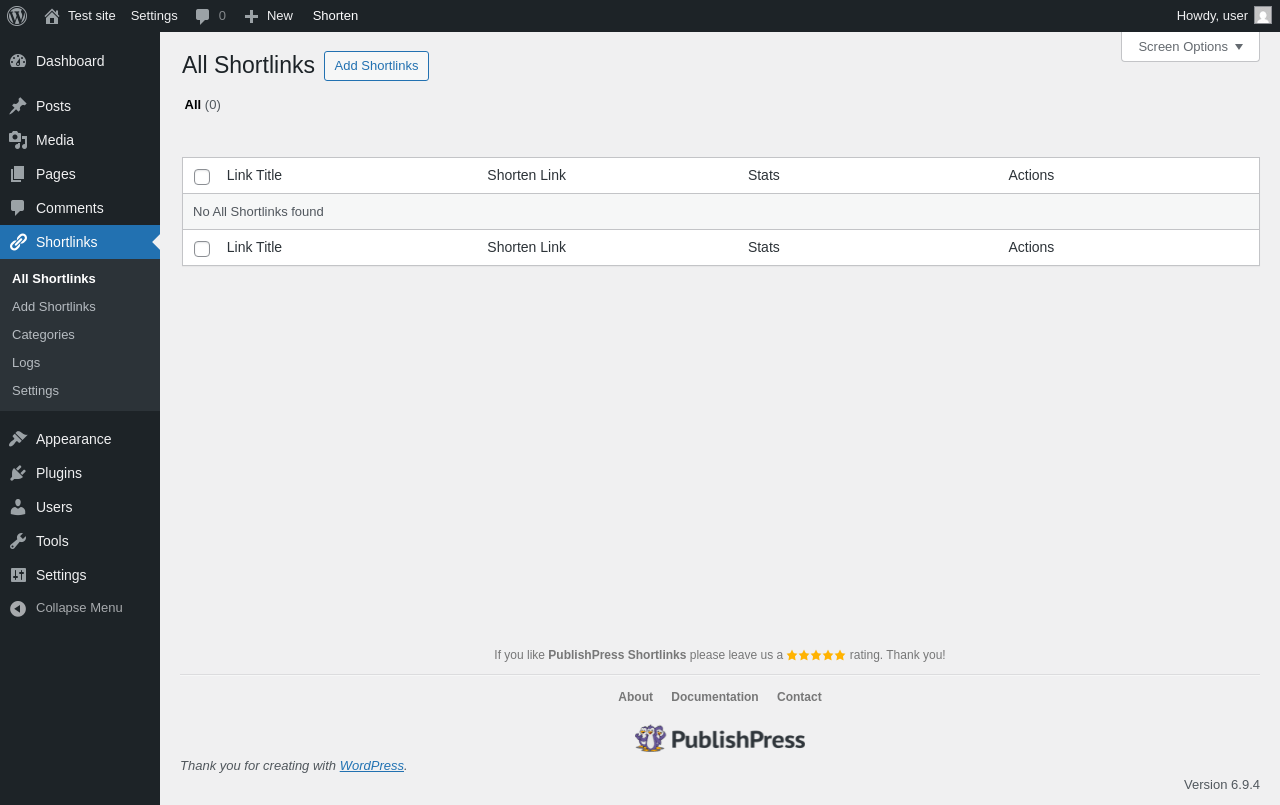Click the Pages icon in sidebar
The height and width of the screenshot is (805, 1280).
pyautogui.click(x=18, y=174)
